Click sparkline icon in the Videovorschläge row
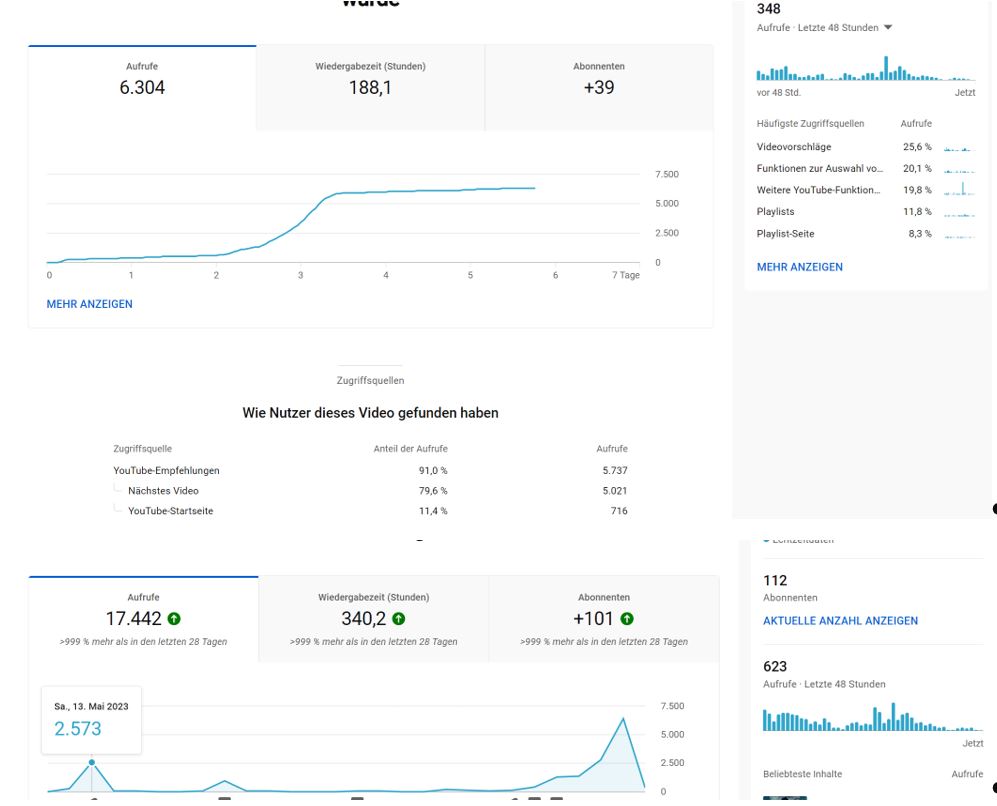The image size is (997, 806). (958, 147)
